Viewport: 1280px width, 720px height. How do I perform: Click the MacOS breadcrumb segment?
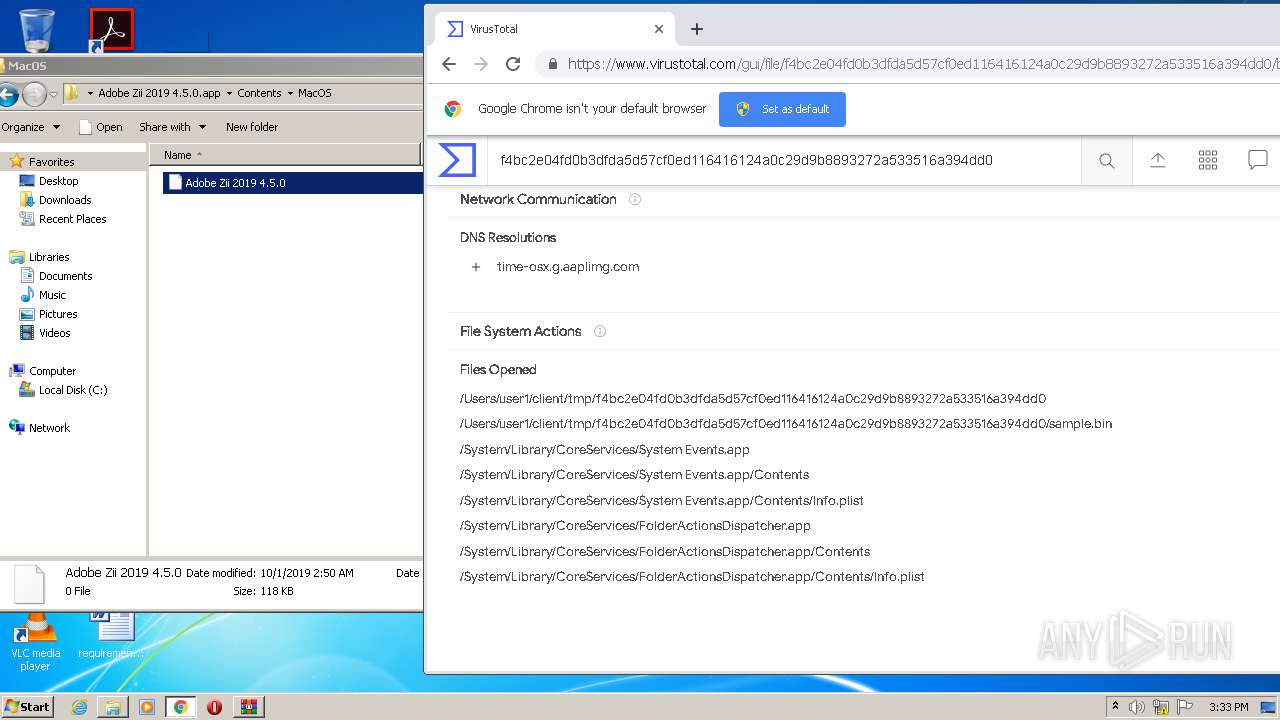coord(314,93)
